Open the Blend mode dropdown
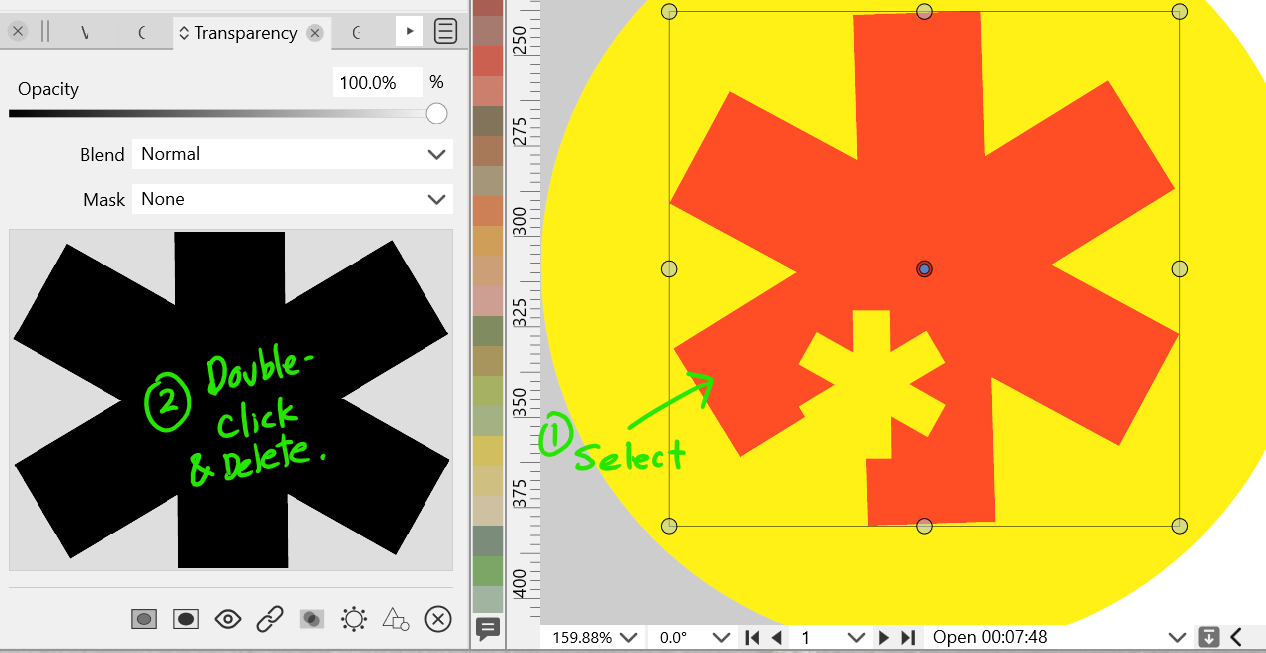Image resolution: width=1266 pixels, height=653 pixels. coord(292,154)
